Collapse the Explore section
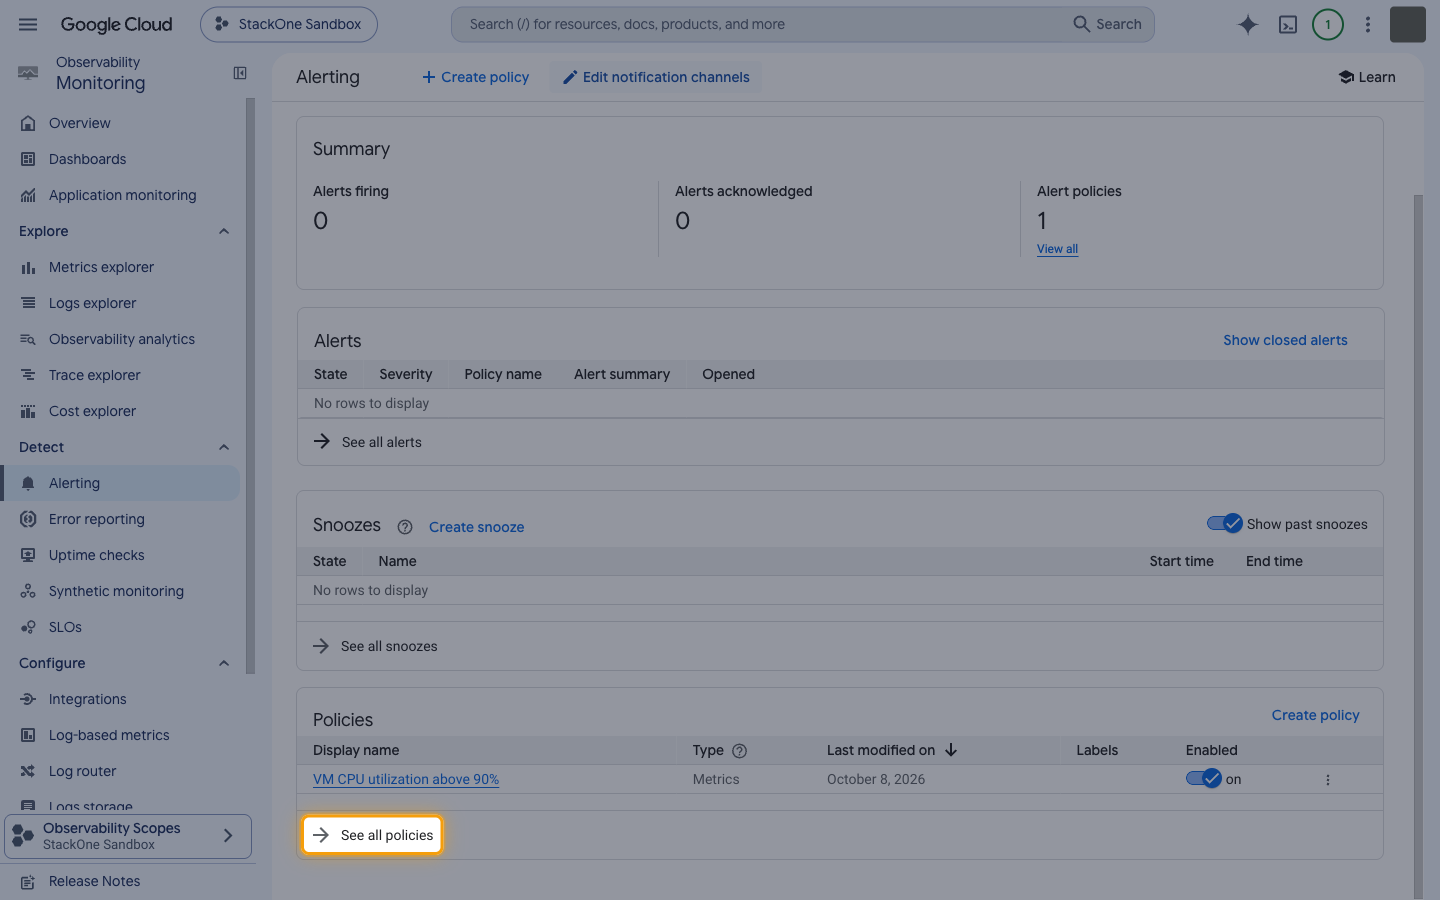The height and width of the screenshot is (900, 1440). 224,231
